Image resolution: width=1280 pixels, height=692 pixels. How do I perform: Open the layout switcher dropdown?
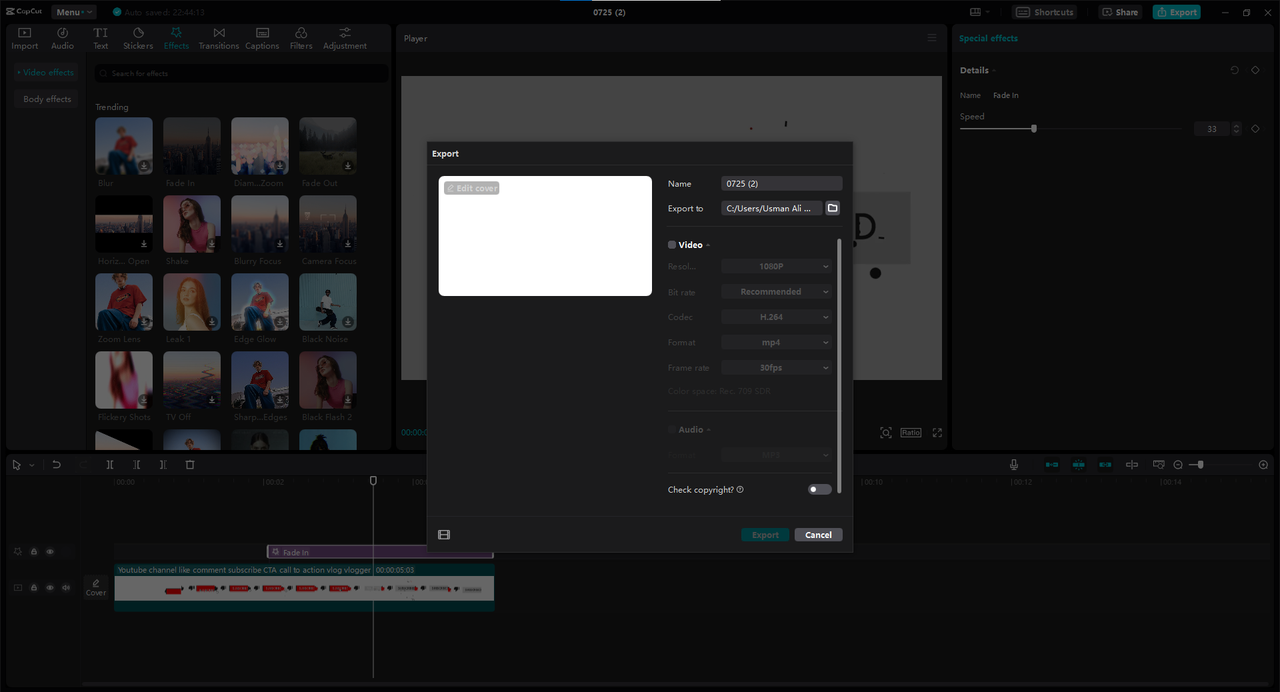pos(979,12)
